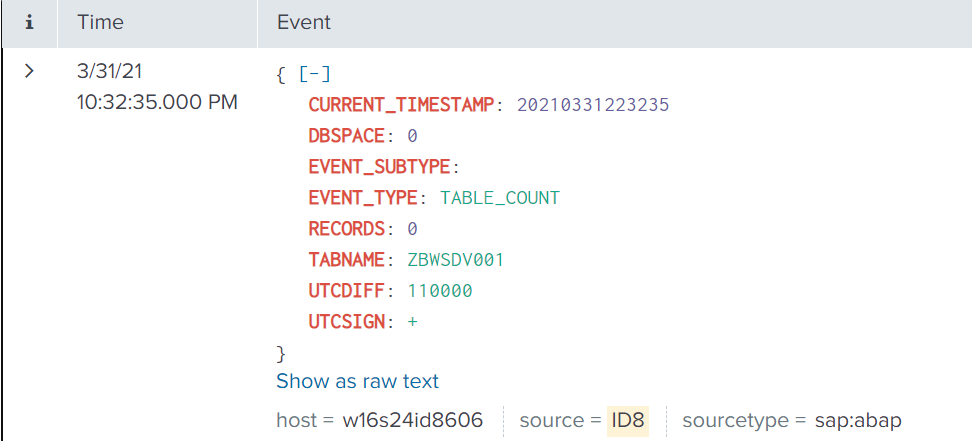Click the TABNAME value ZBWSDV001
This screenshot has height=441, width=972.
click(x=456, y=260)
